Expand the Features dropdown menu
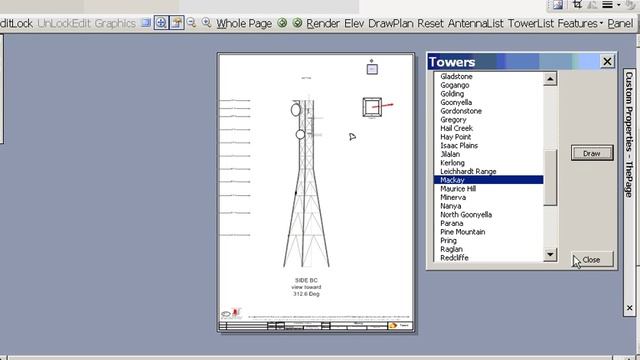The image size is (640, 360). 580,23
